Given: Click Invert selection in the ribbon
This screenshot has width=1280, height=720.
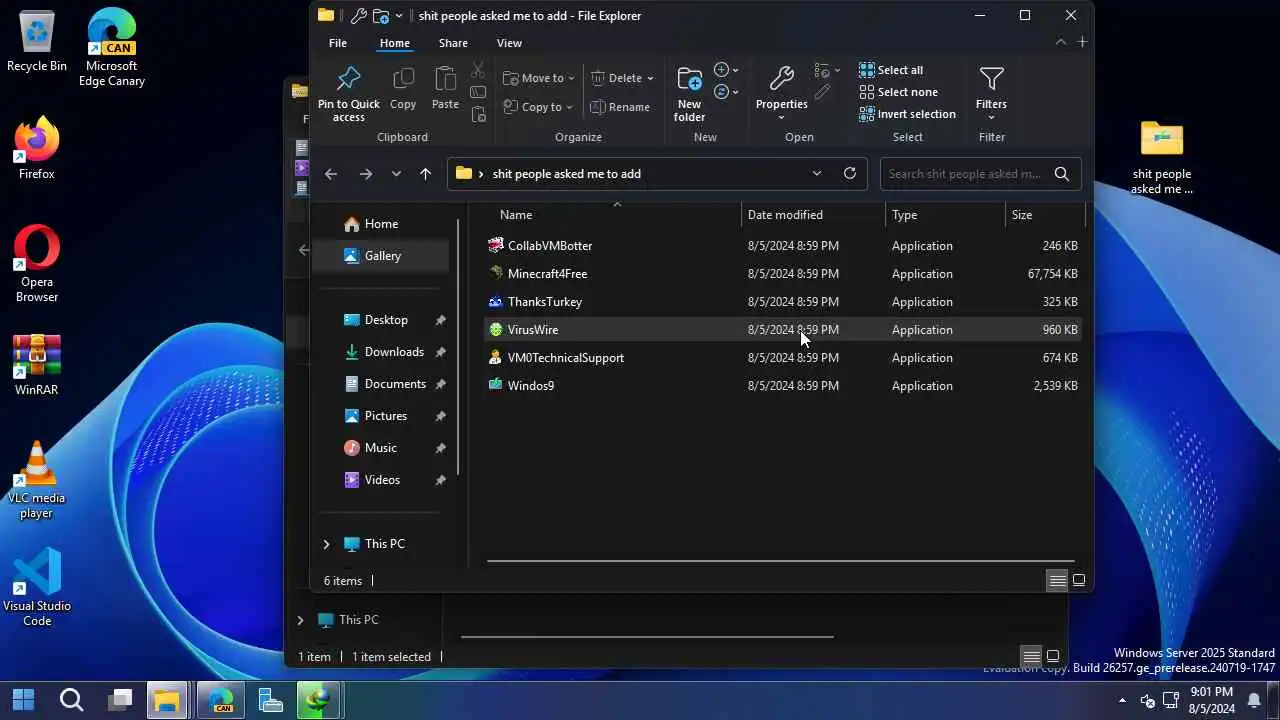Looking at the screenshot, I should tap(907, 114).
